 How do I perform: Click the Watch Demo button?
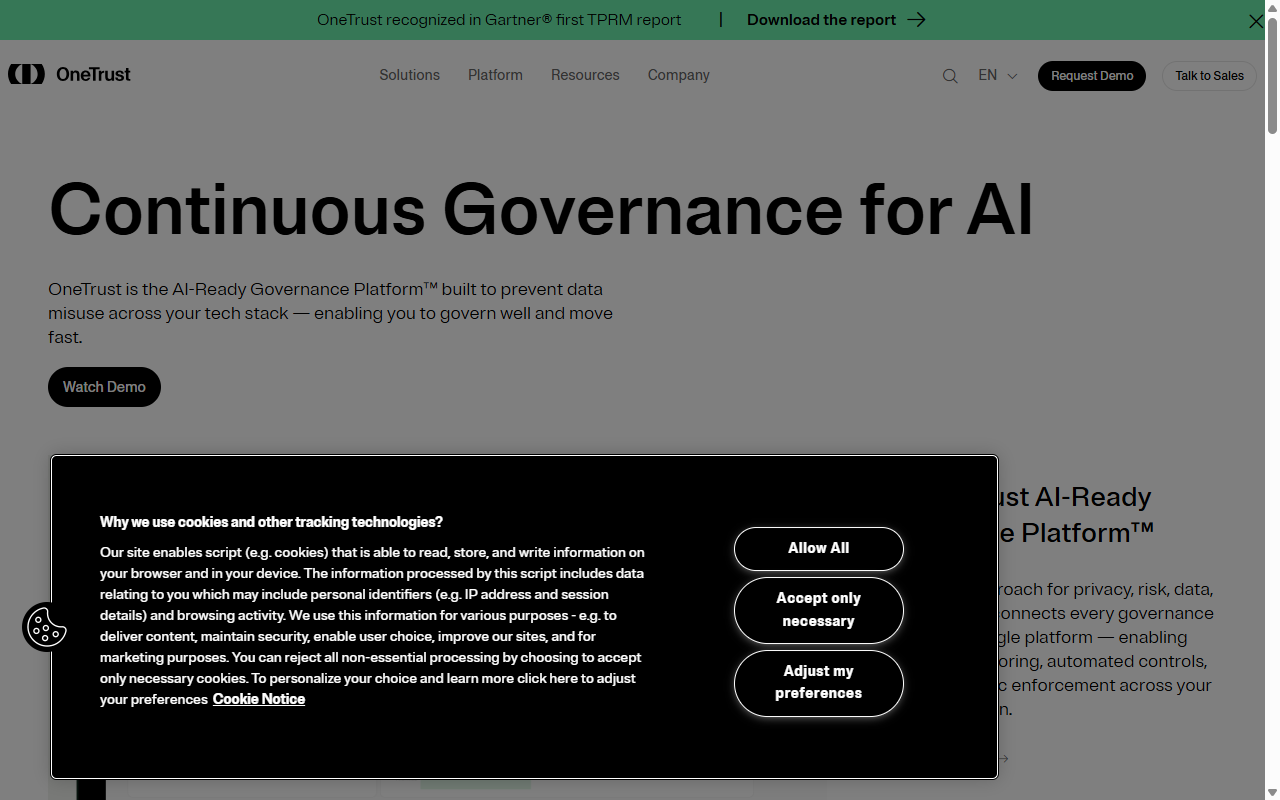tap(104, 387)
